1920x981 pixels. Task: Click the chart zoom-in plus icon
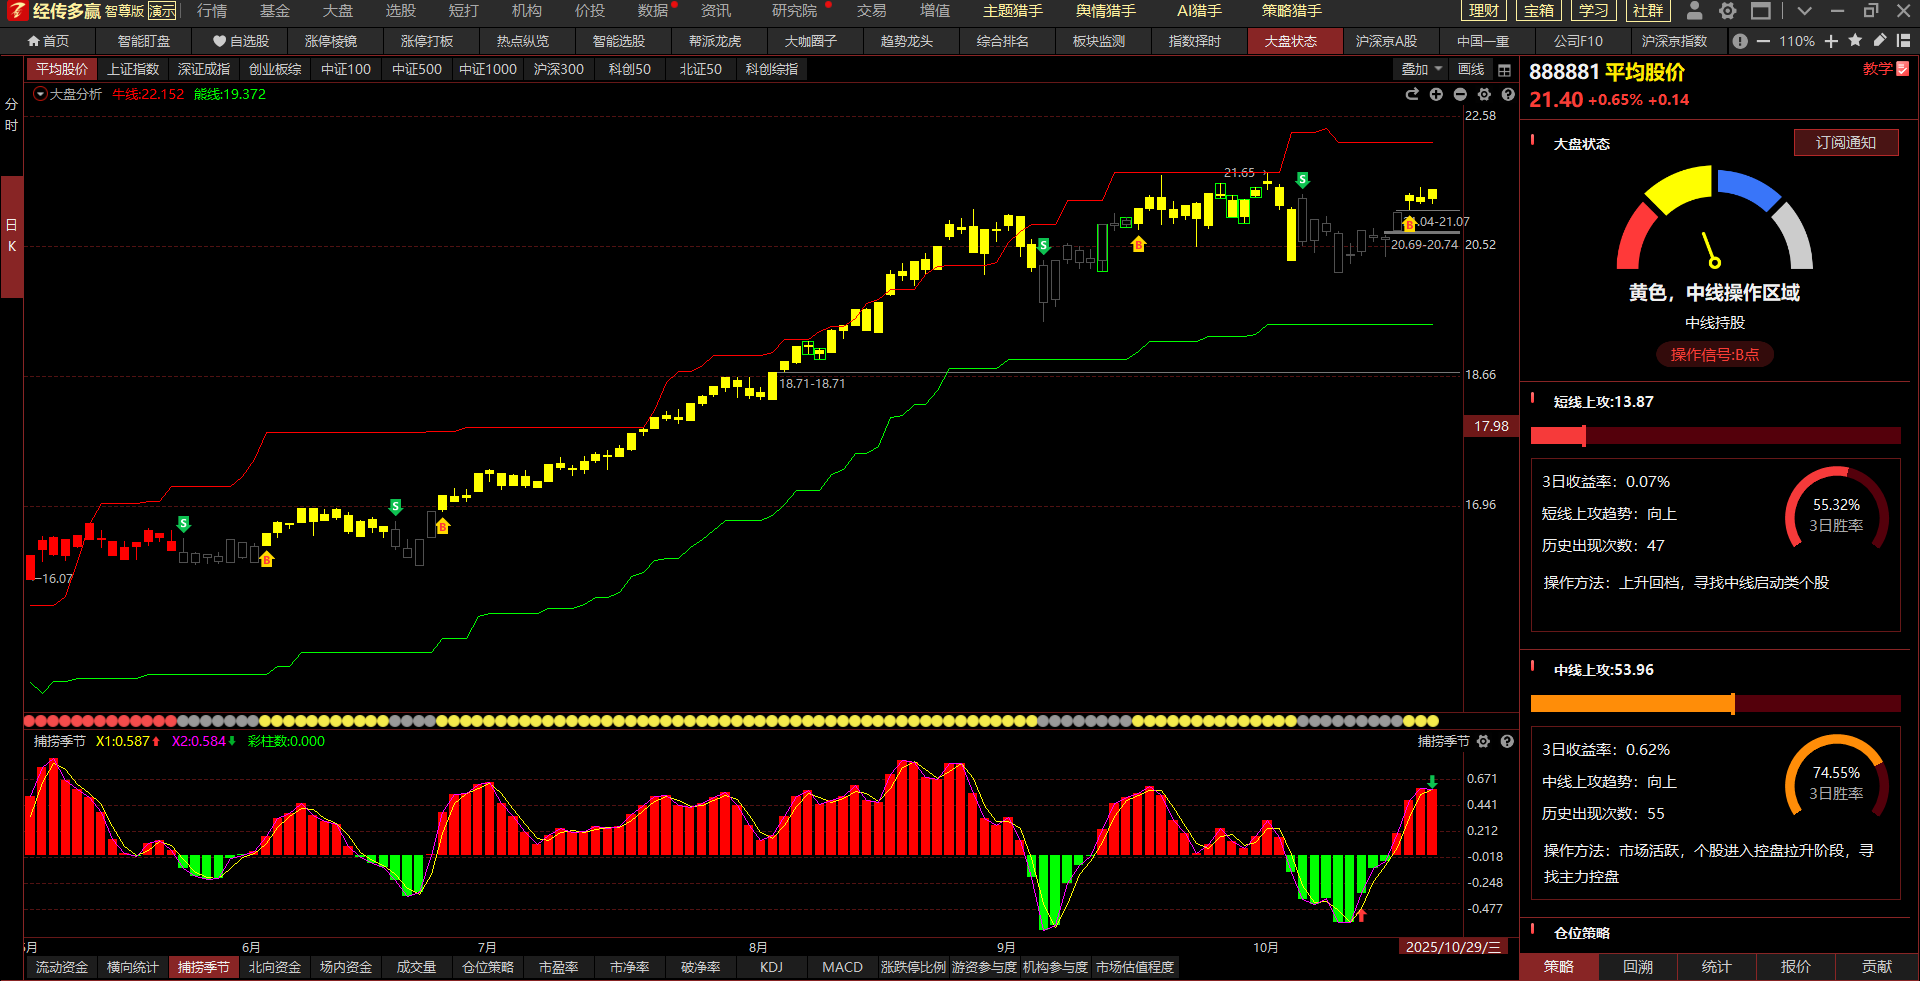pyautogui.click(x=1436, y=94)
